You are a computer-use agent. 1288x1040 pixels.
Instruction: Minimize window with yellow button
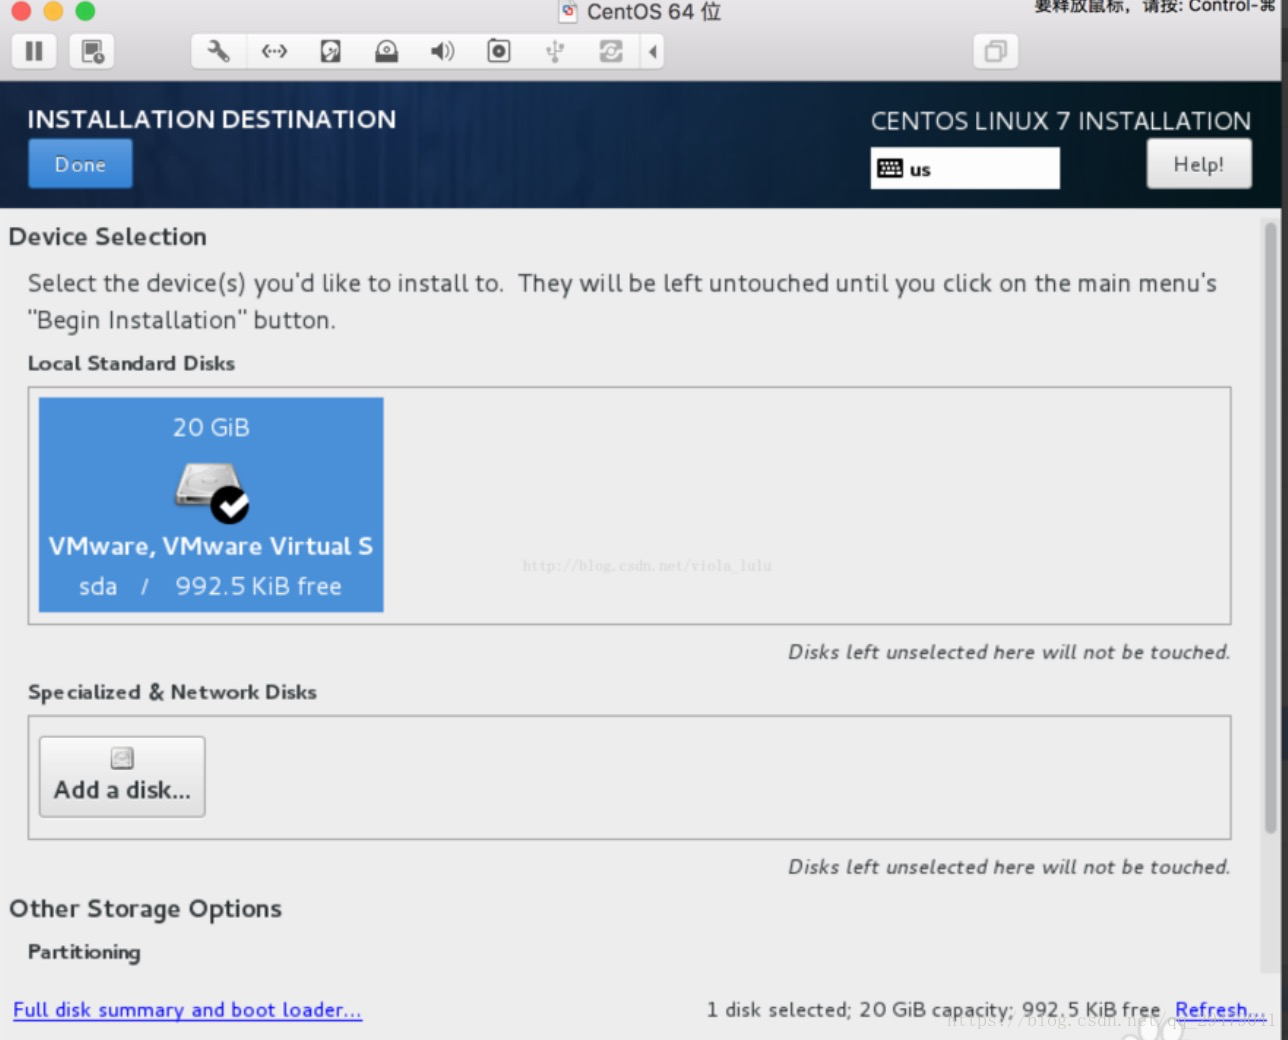53,11
